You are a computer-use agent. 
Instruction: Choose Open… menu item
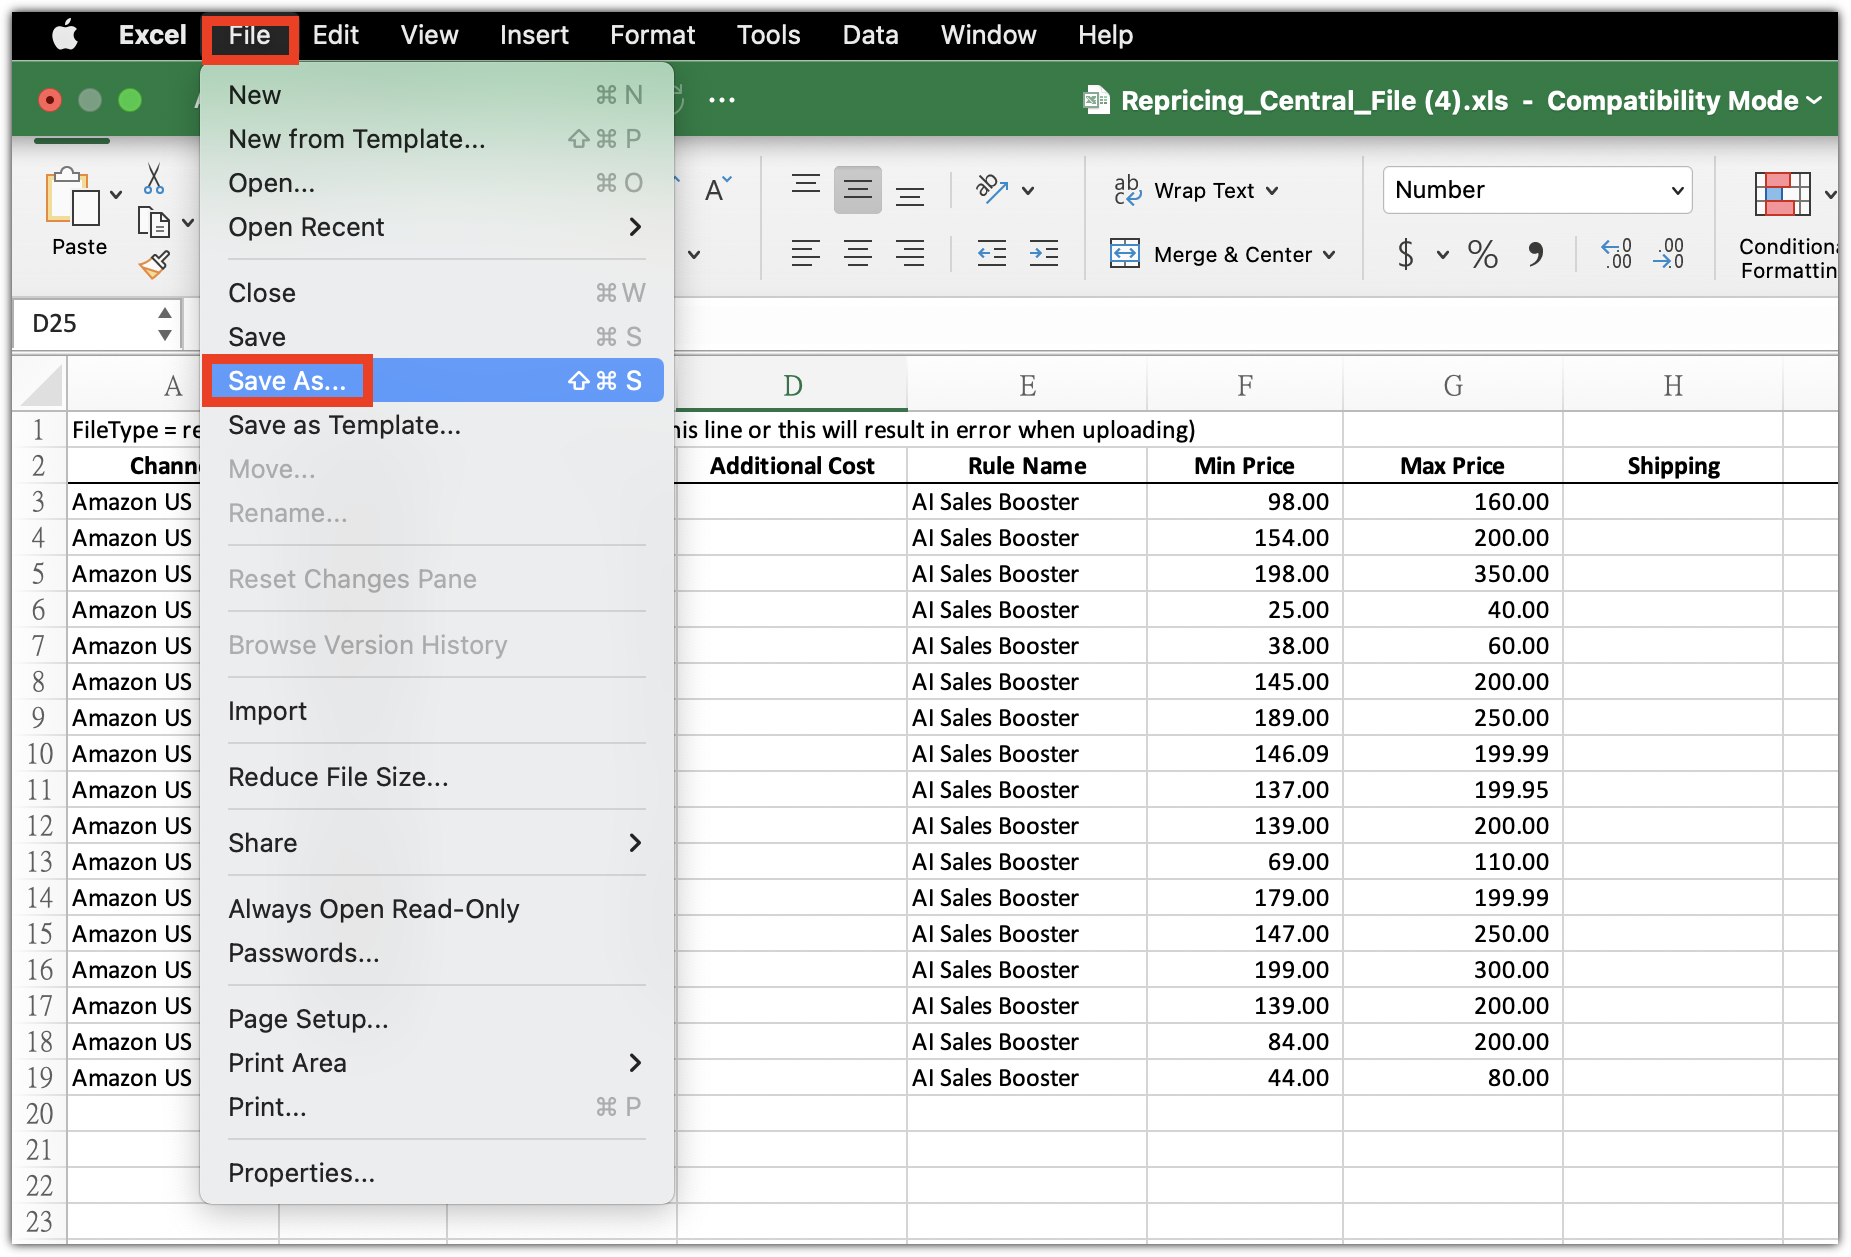point(436,183)
